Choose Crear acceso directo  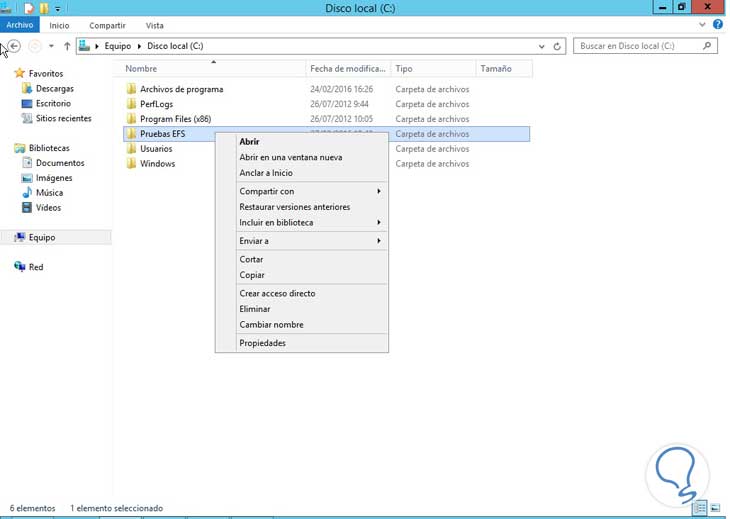tap(302, 293)
